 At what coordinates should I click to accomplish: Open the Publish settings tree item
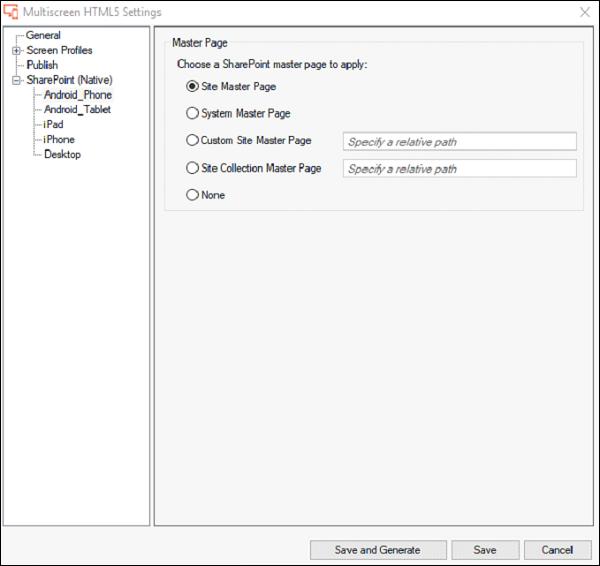[42, 65]
